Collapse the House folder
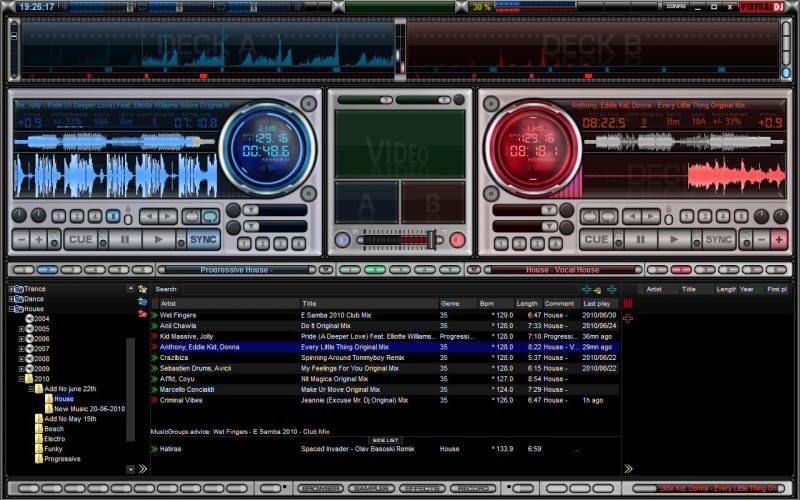Viewport: 800px width, 500px height. [x=11, y=309]
